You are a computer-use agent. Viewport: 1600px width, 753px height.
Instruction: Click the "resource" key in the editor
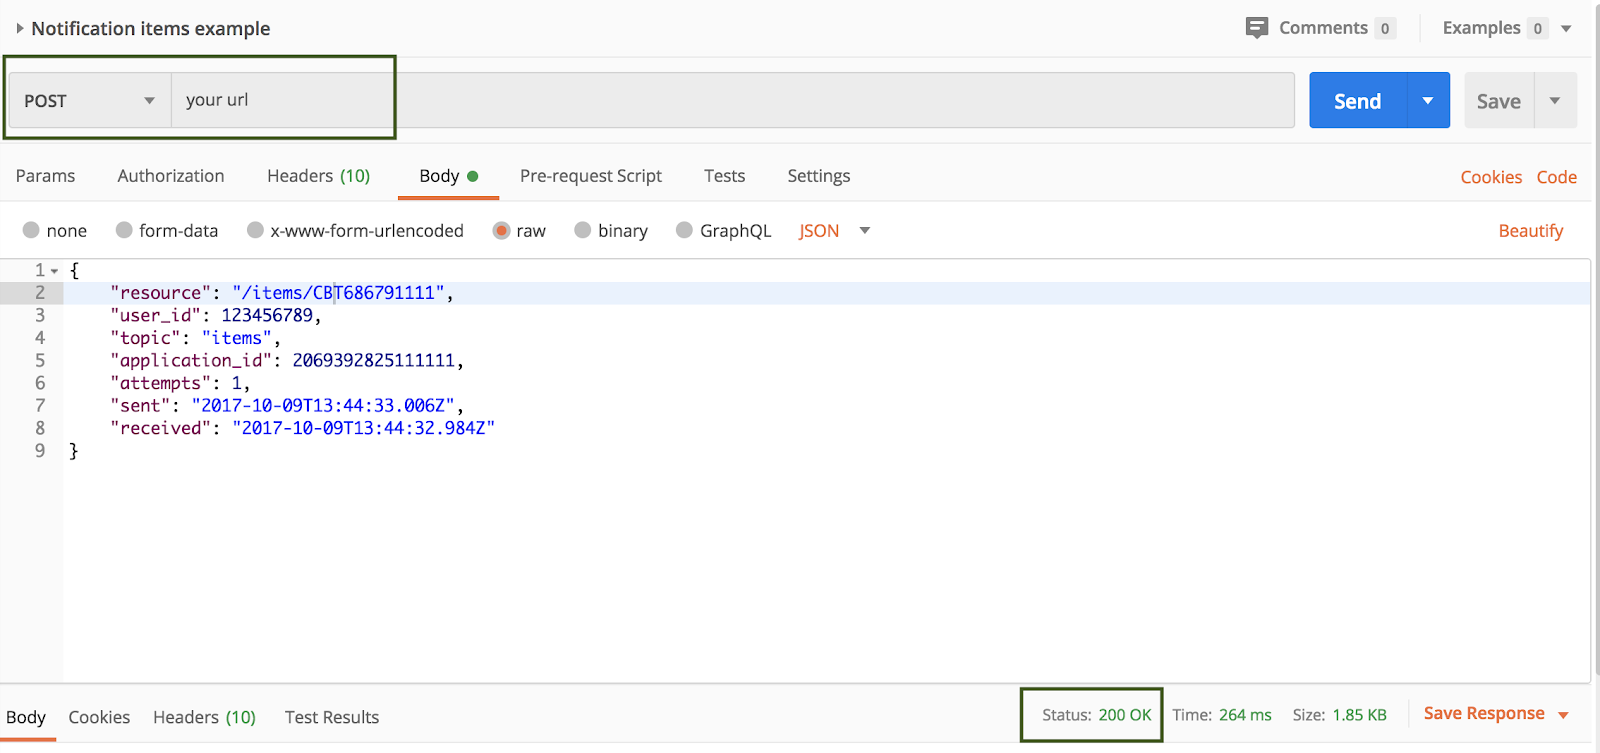[x=160, y=293]
